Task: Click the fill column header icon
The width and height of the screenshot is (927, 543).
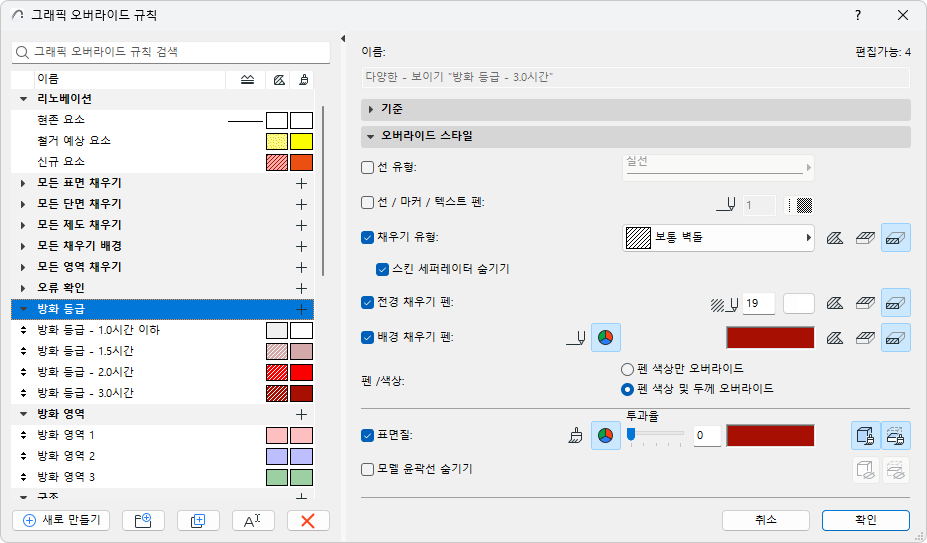Action: coord(278,79)
